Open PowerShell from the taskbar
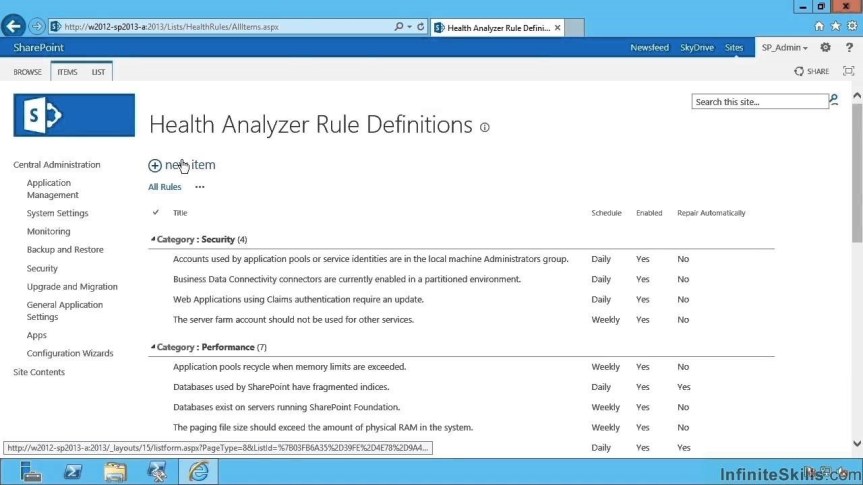The image size is (863, 485). pyautogui.click(x=73, y=472)
